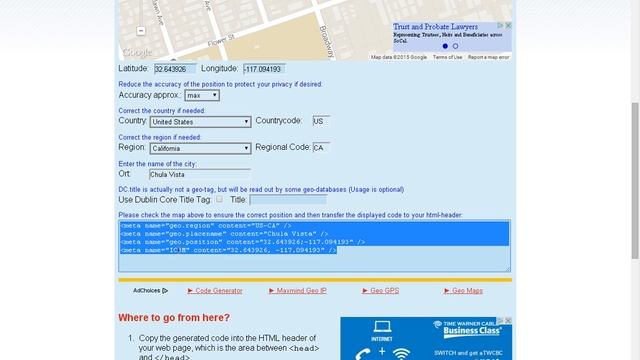This screenshot has height=360, width=640.
Task: Close the Time Warner Cable ad
Action: [508, 320]
